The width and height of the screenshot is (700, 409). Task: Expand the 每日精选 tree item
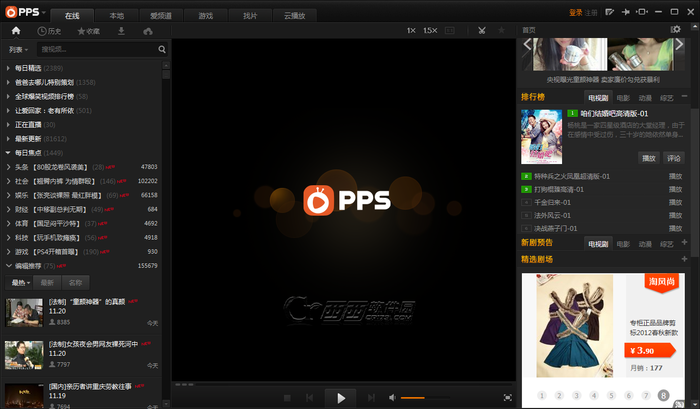coord(8,68)
